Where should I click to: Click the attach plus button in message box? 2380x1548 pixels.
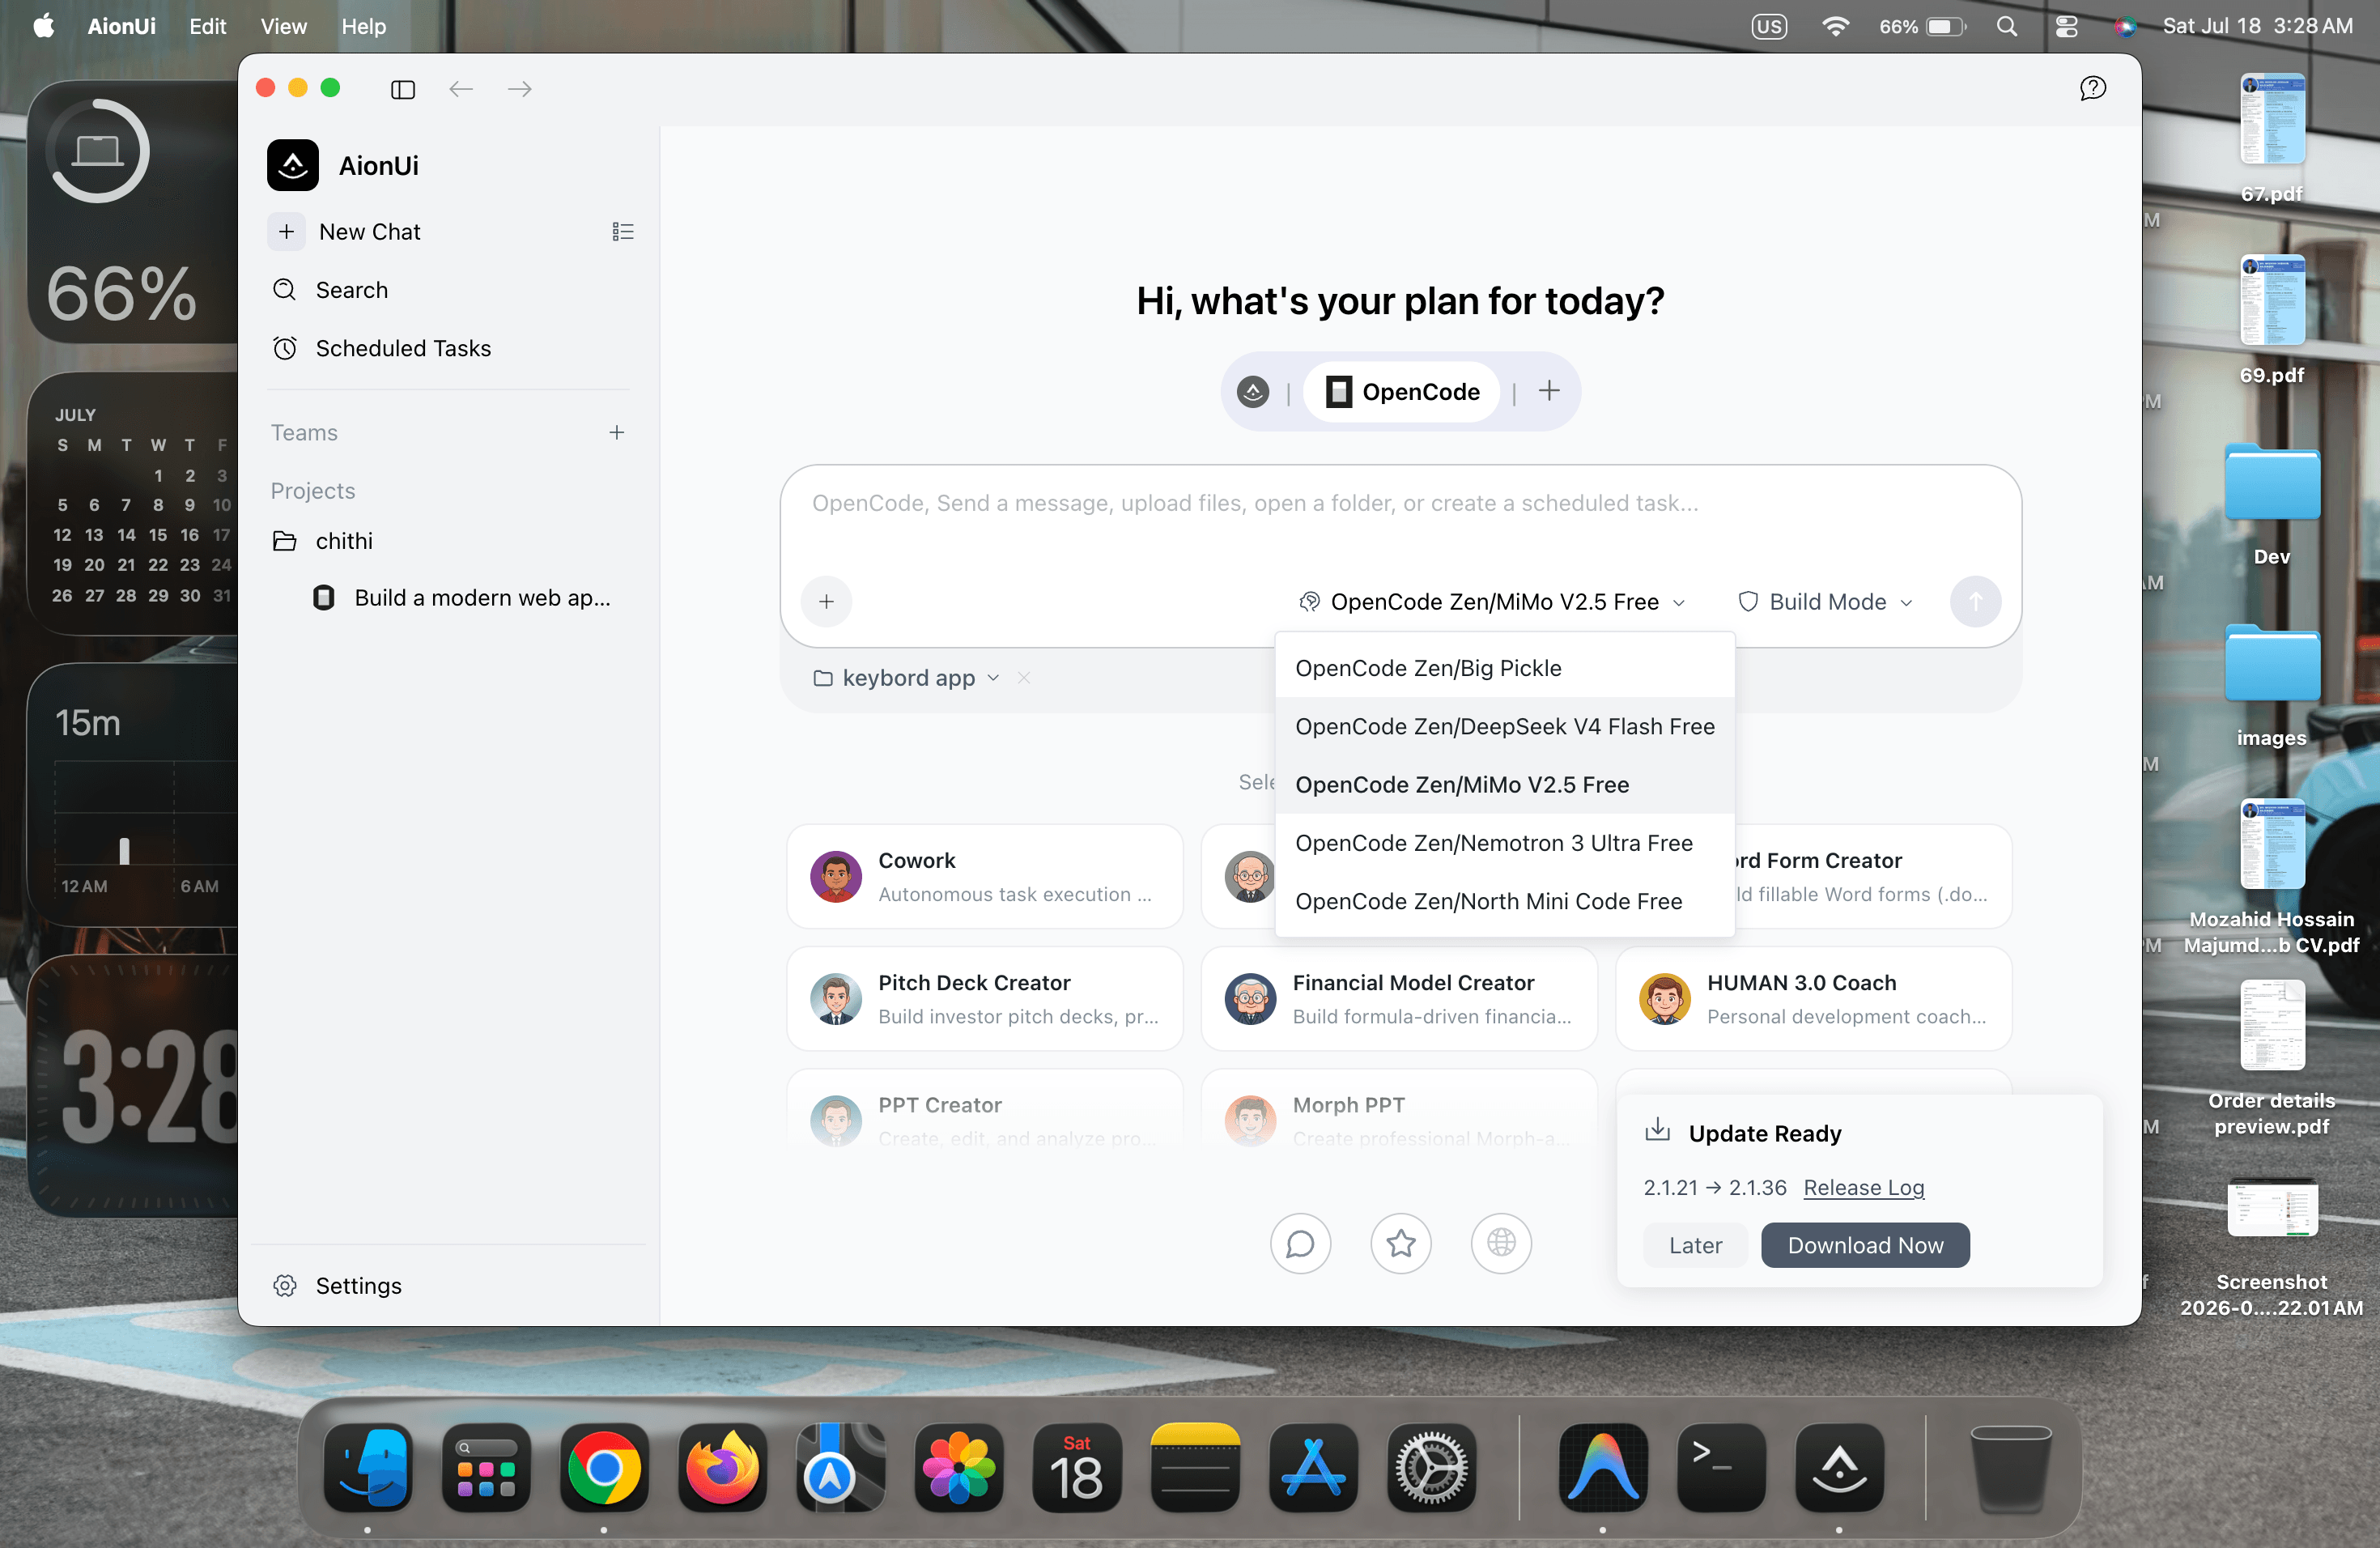[x=826, y=601]
